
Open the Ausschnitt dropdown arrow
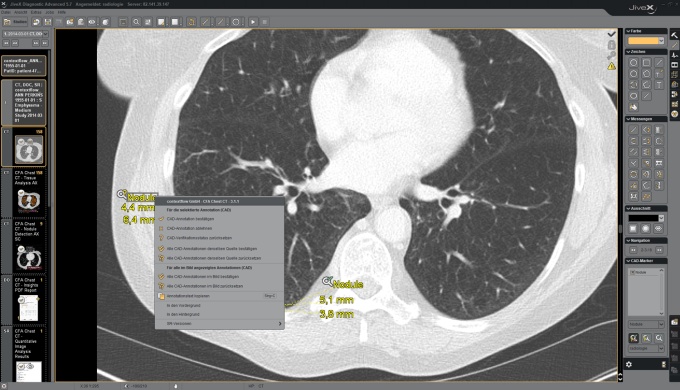661,218
